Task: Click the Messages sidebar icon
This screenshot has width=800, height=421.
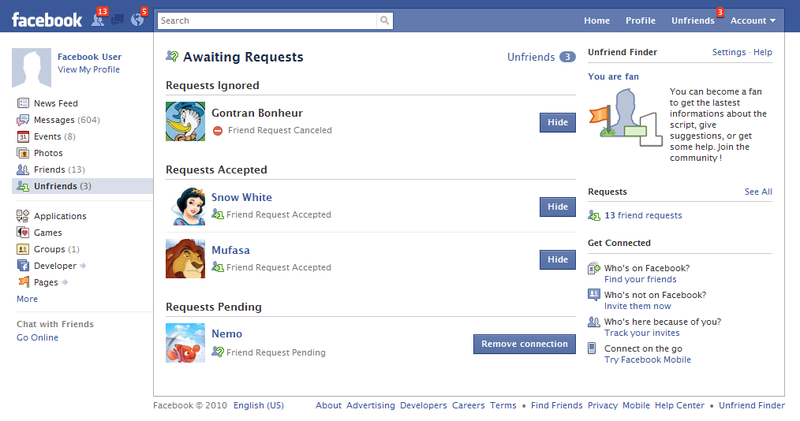Action: coord(23,120)
